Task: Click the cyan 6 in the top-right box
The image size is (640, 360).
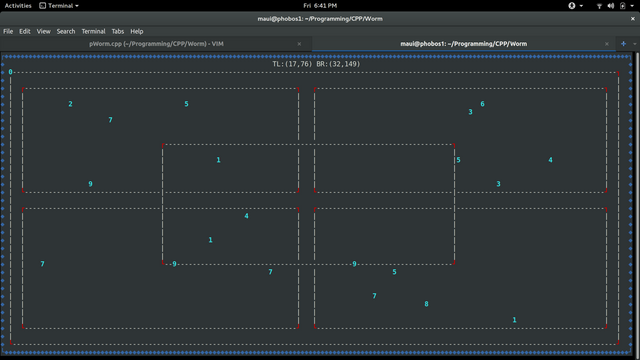Action: coord(482,104)
